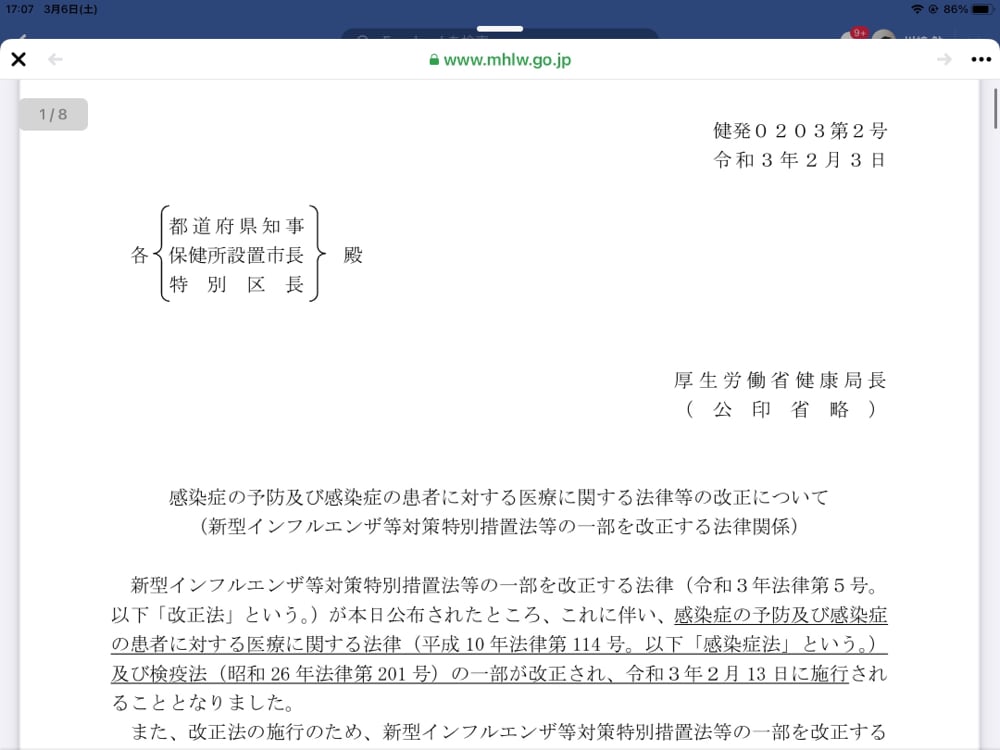Screen dimensions: 1000x750
Task: Select the text （公印省略）
Action: 780,409
